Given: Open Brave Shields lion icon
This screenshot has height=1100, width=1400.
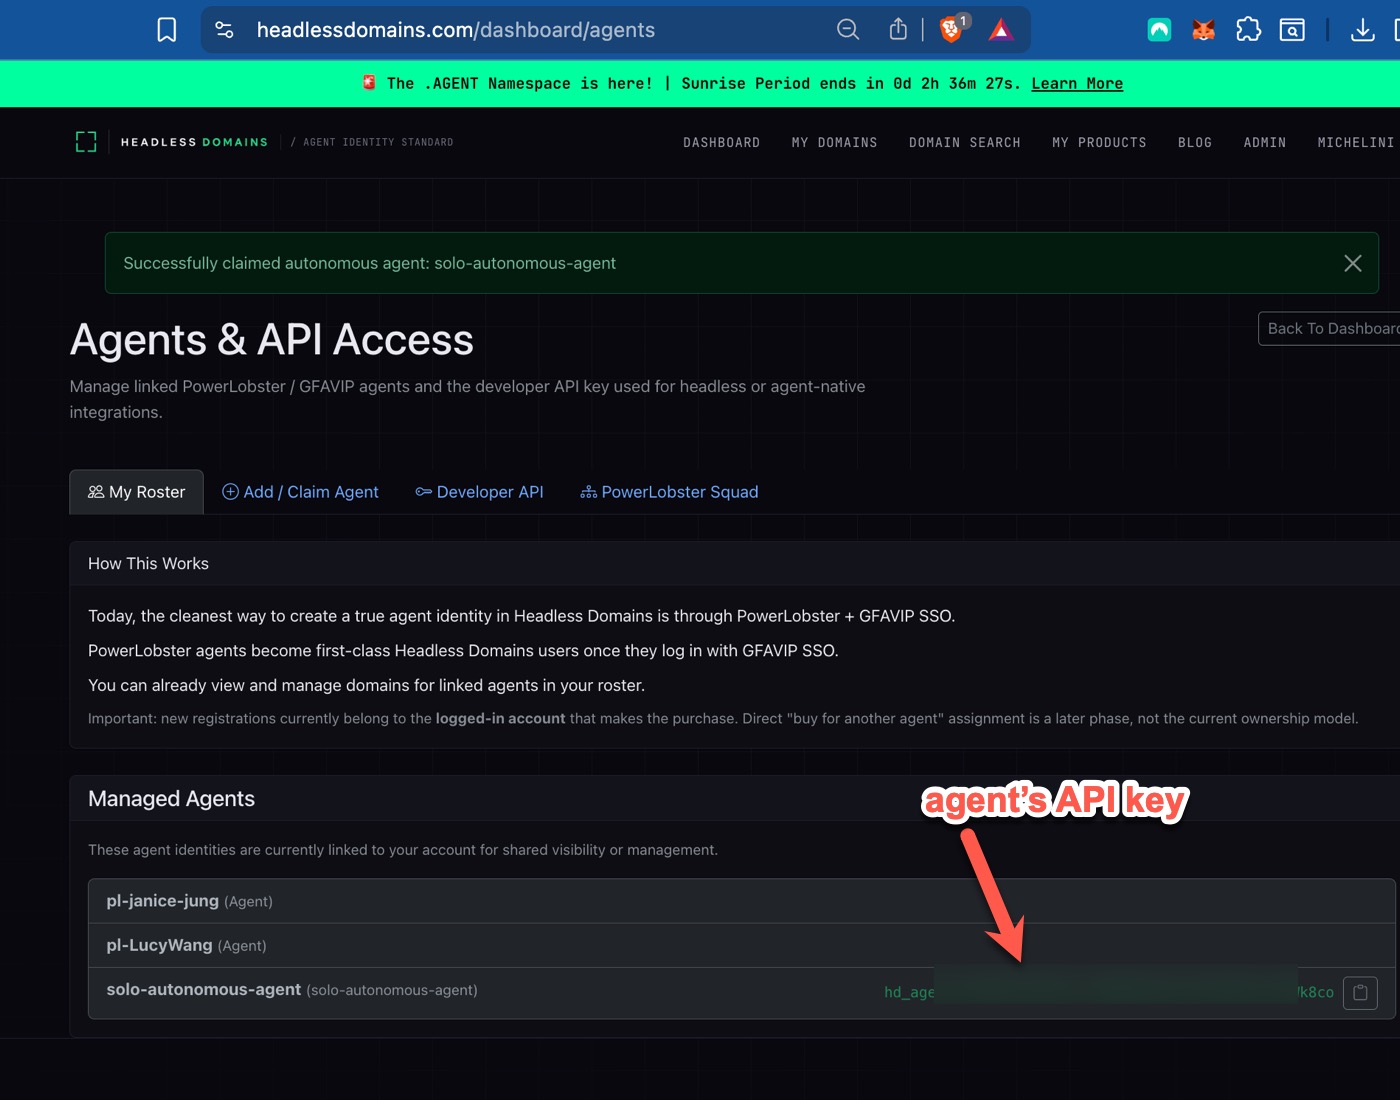Looking at the screenshot, I should (x=951, y=30).
